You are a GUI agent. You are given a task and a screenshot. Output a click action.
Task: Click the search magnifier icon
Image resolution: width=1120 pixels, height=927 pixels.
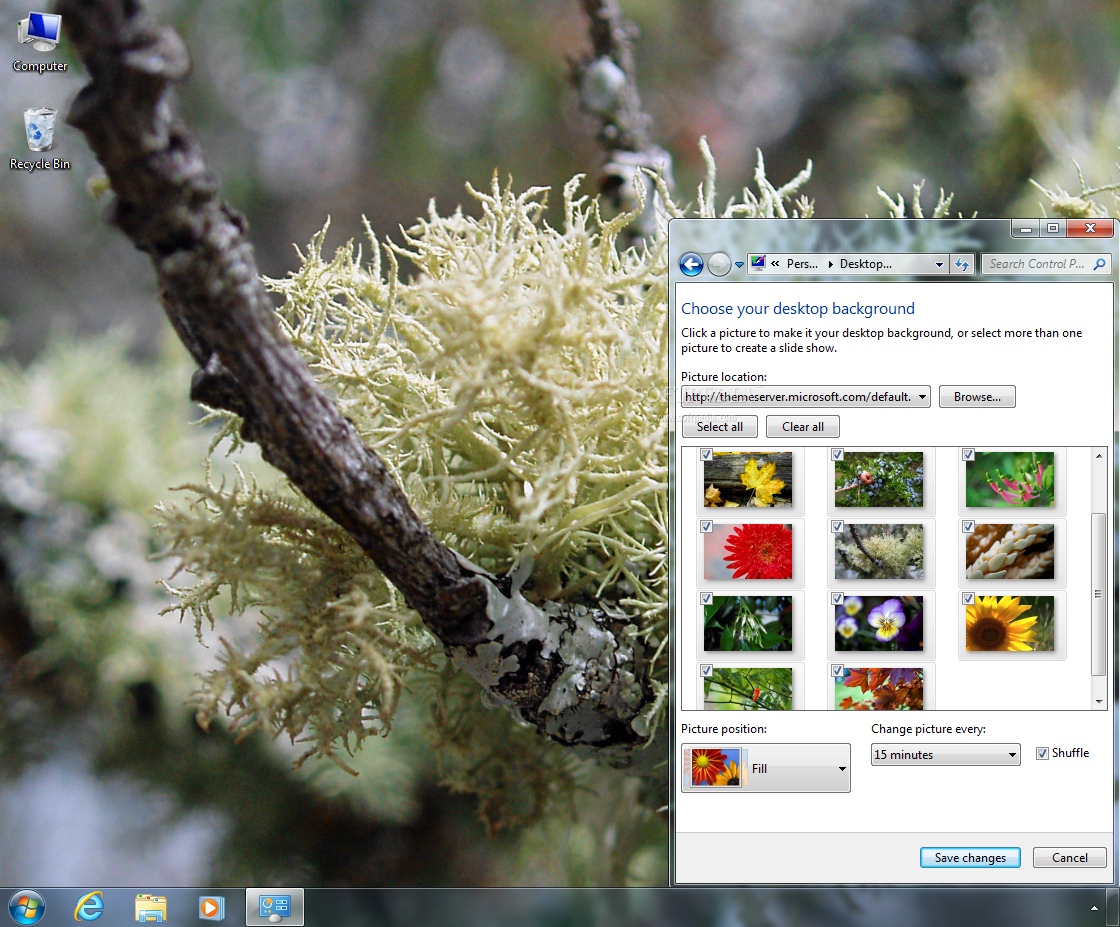1100,264
